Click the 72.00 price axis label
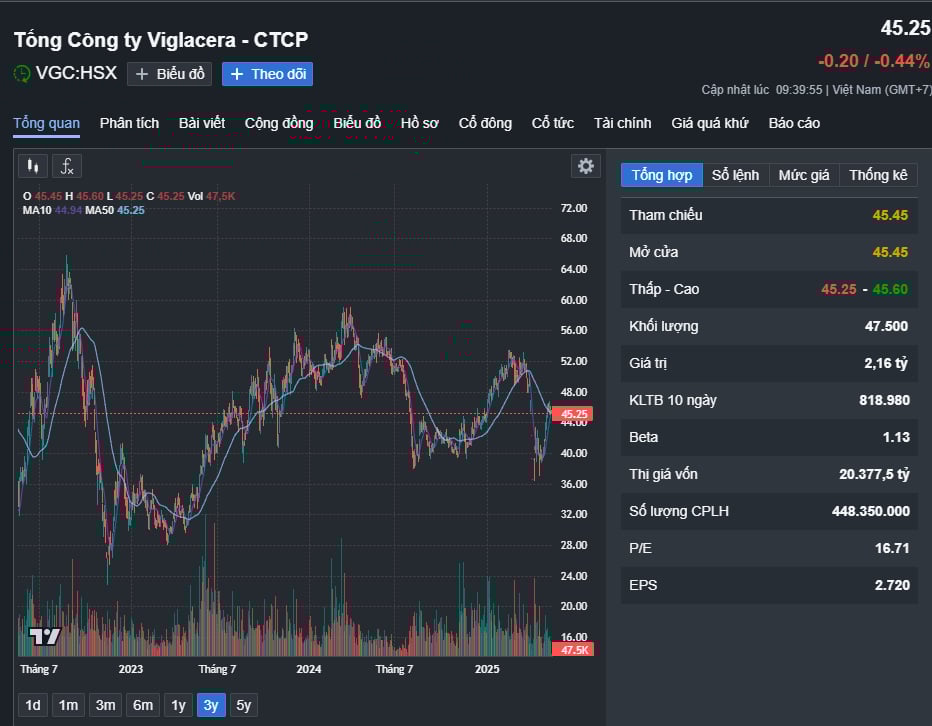932x726 pixels. pos(574,208)
